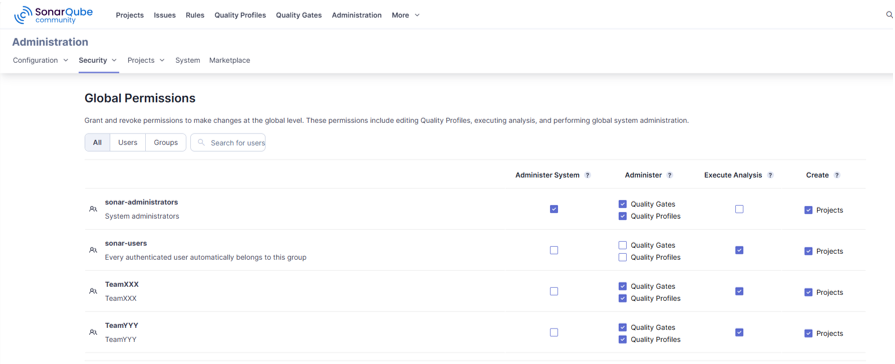Click the SonarQube community logo
Image resolution: width=895 pixels, height=364 pixels.
(53, 15)
